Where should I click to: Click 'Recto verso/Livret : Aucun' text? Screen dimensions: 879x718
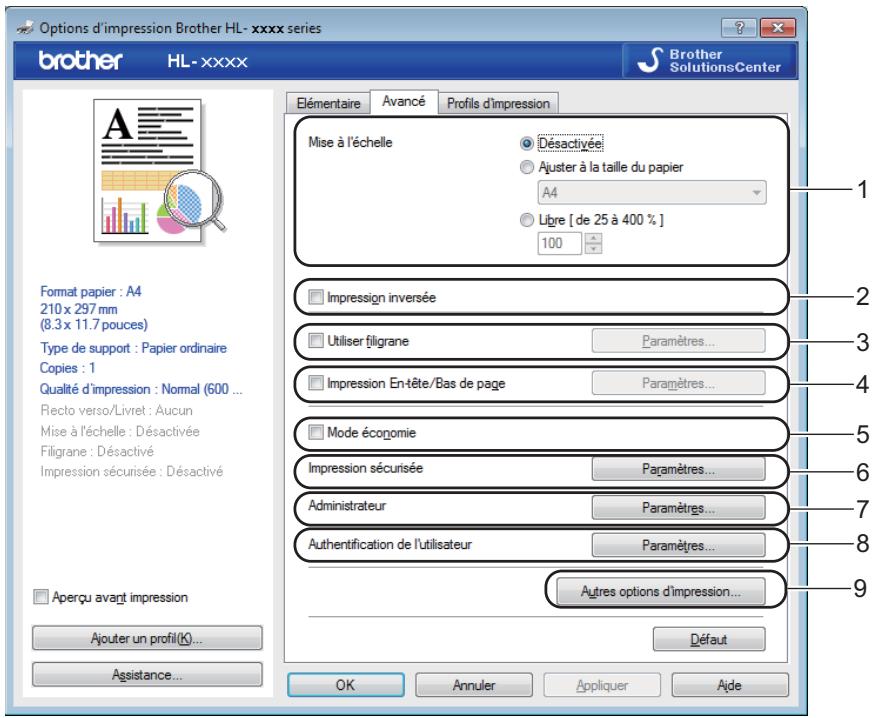tap(117, 410)
